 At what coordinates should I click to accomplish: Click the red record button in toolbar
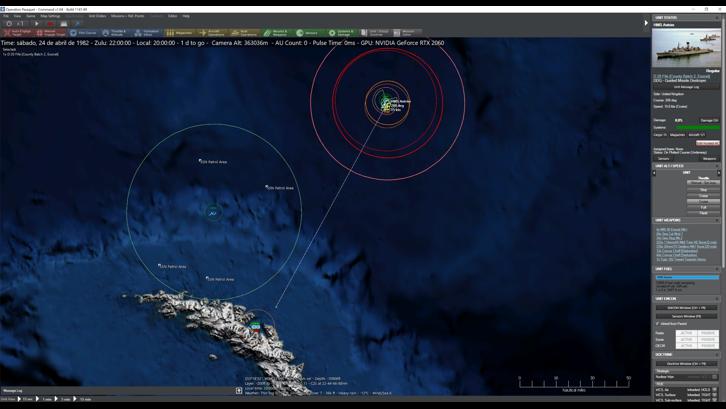click(x=50, y=24)
